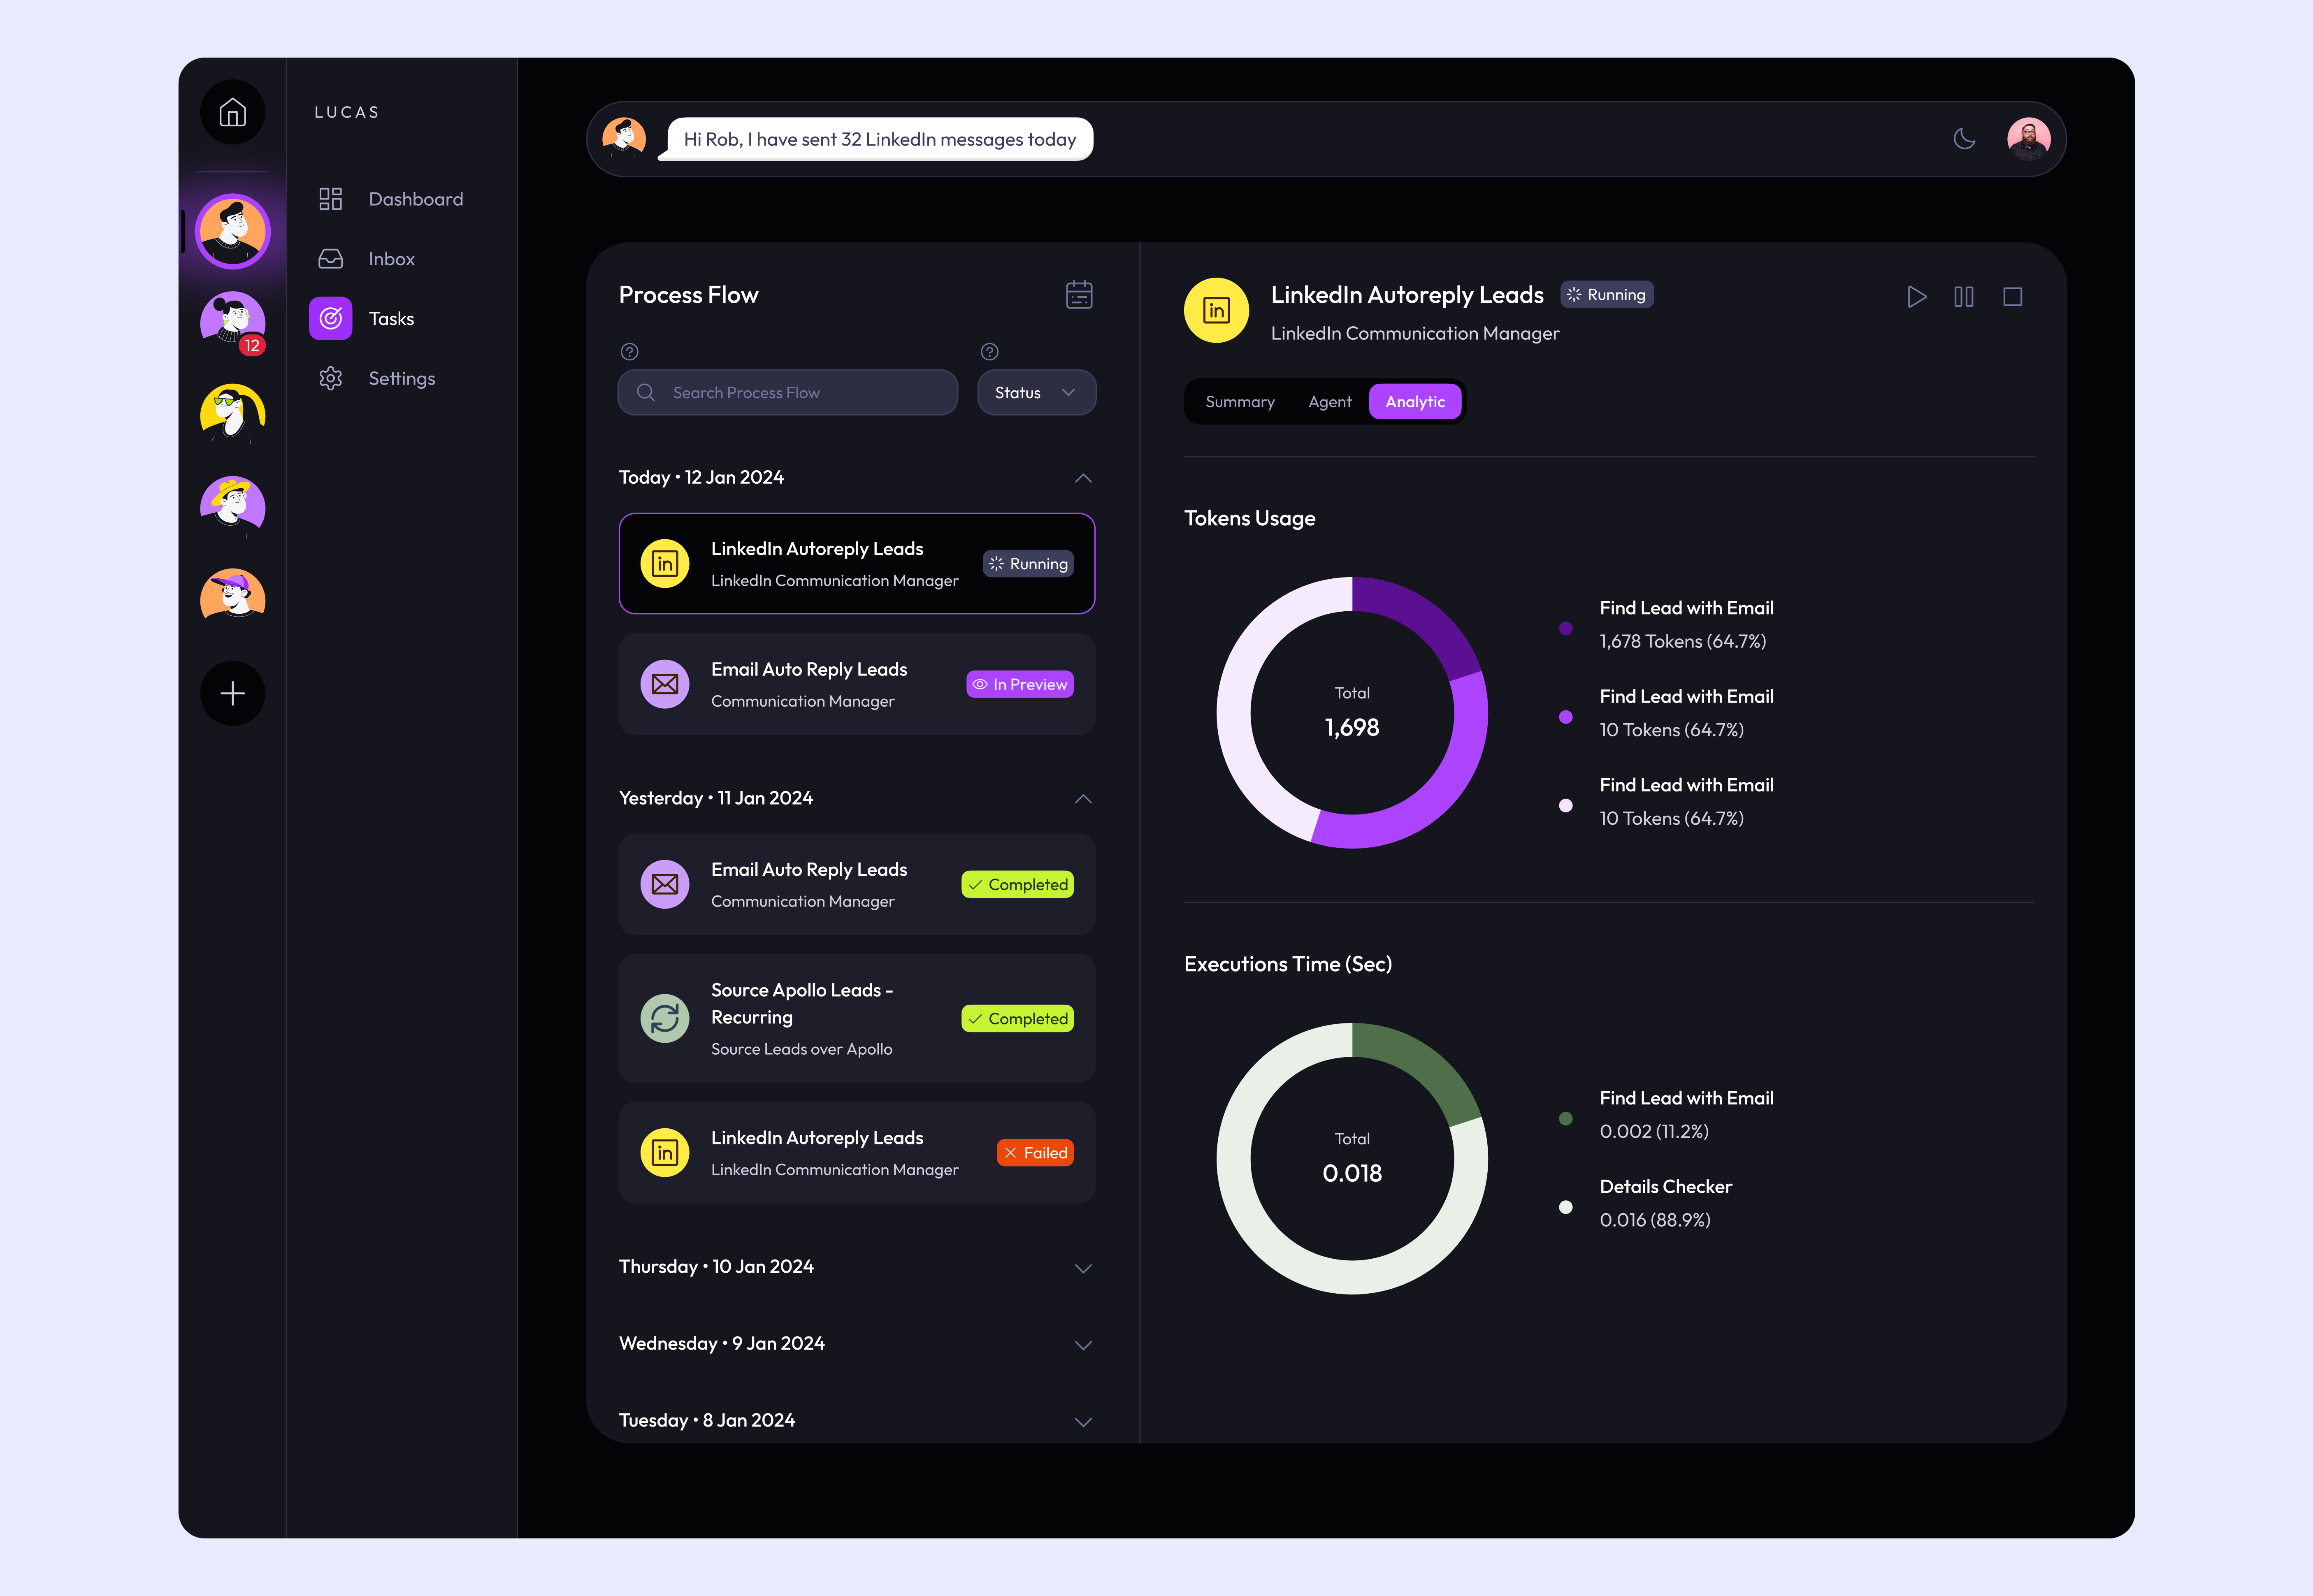The image size is (2313, 1596).
Task: Pause the process with the pause button
Action: [1964, 297]
